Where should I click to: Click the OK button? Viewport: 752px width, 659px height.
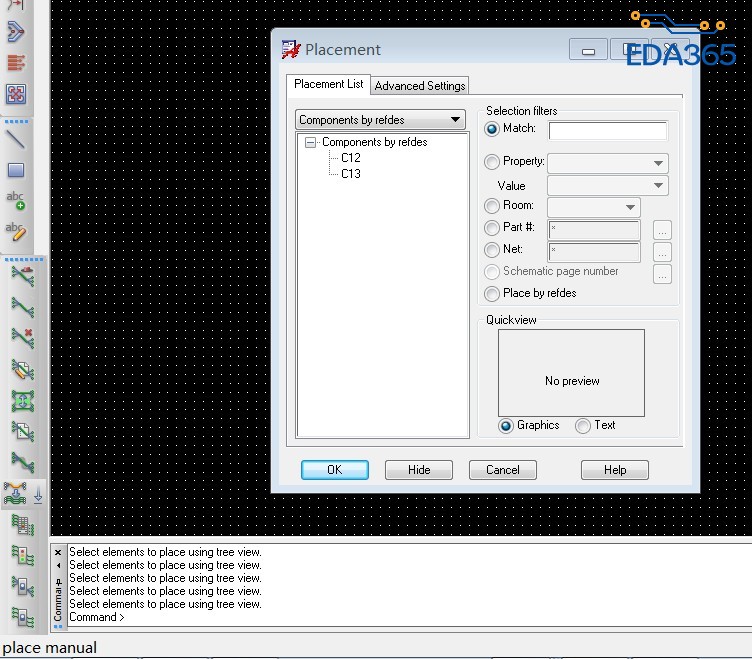[x=335, y=470]
